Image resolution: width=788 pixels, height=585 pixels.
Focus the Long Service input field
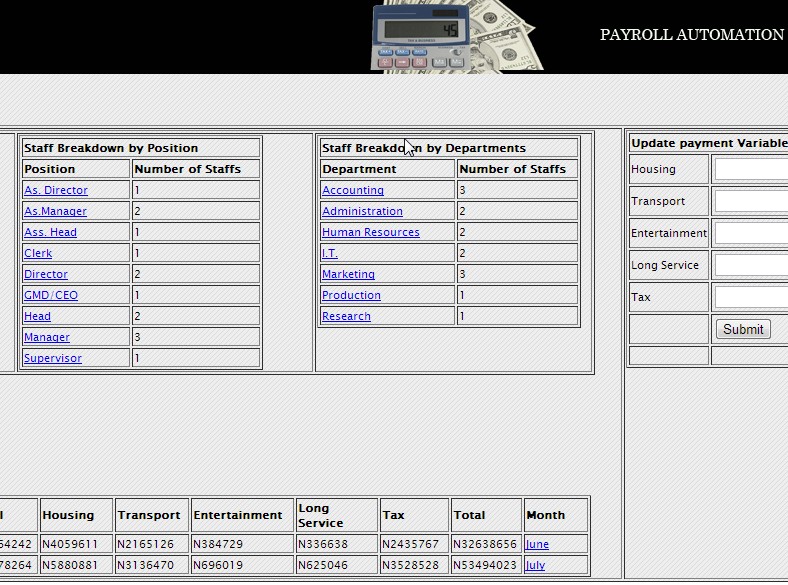coord(751,265)
